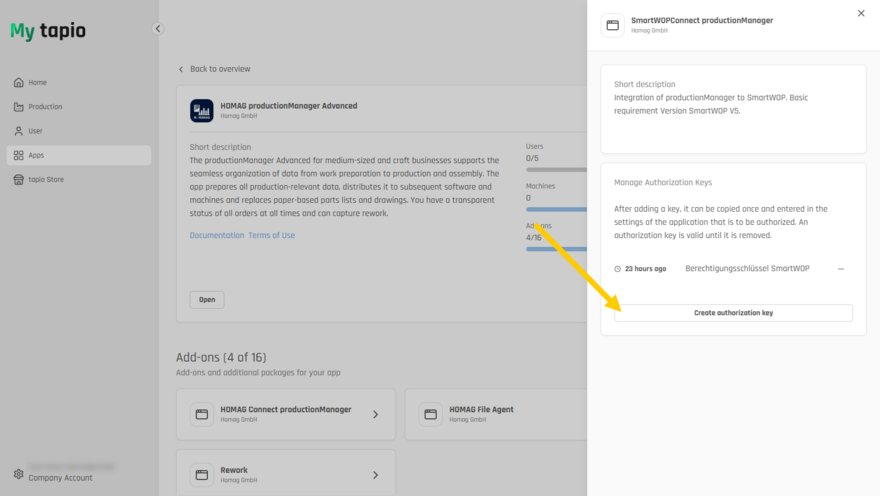Expand the Rework add-on chevron
Viewport: 880px width, 496px height.
pos(375,475)
